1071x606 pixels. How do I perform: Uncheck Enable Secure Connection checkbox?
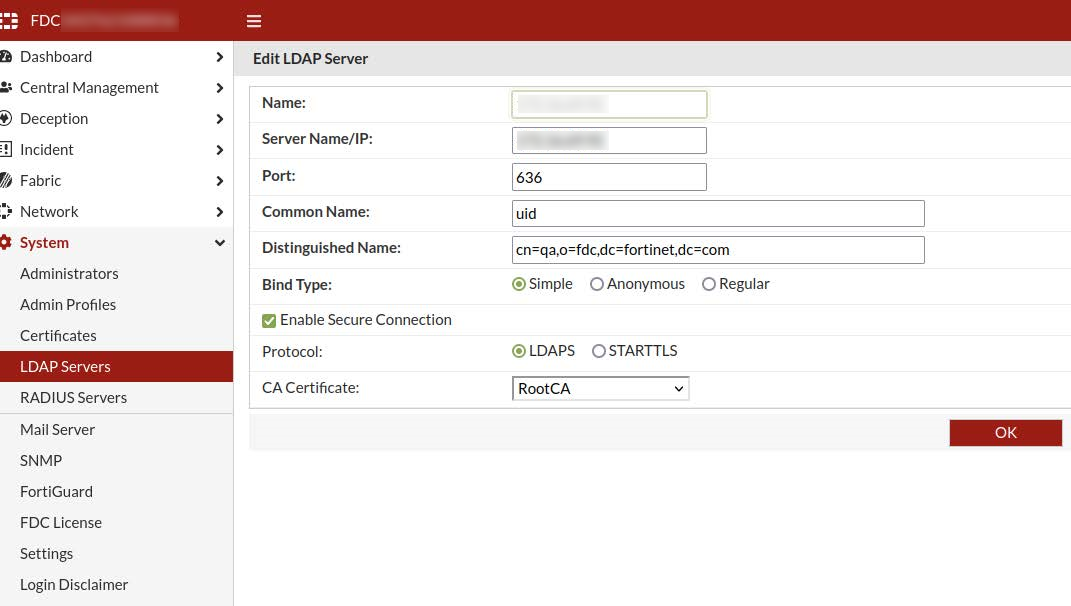click(x=269, y=320)
